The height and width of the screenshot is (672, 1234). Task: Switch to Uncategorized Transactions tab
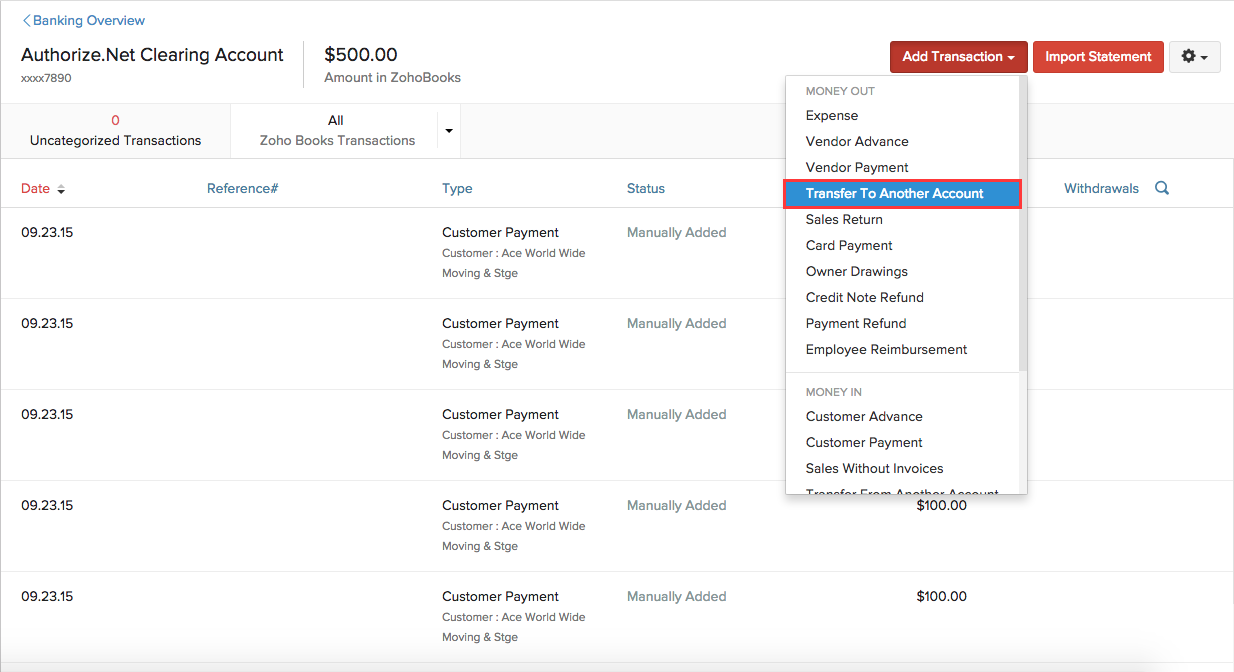(x=115, y=131)
